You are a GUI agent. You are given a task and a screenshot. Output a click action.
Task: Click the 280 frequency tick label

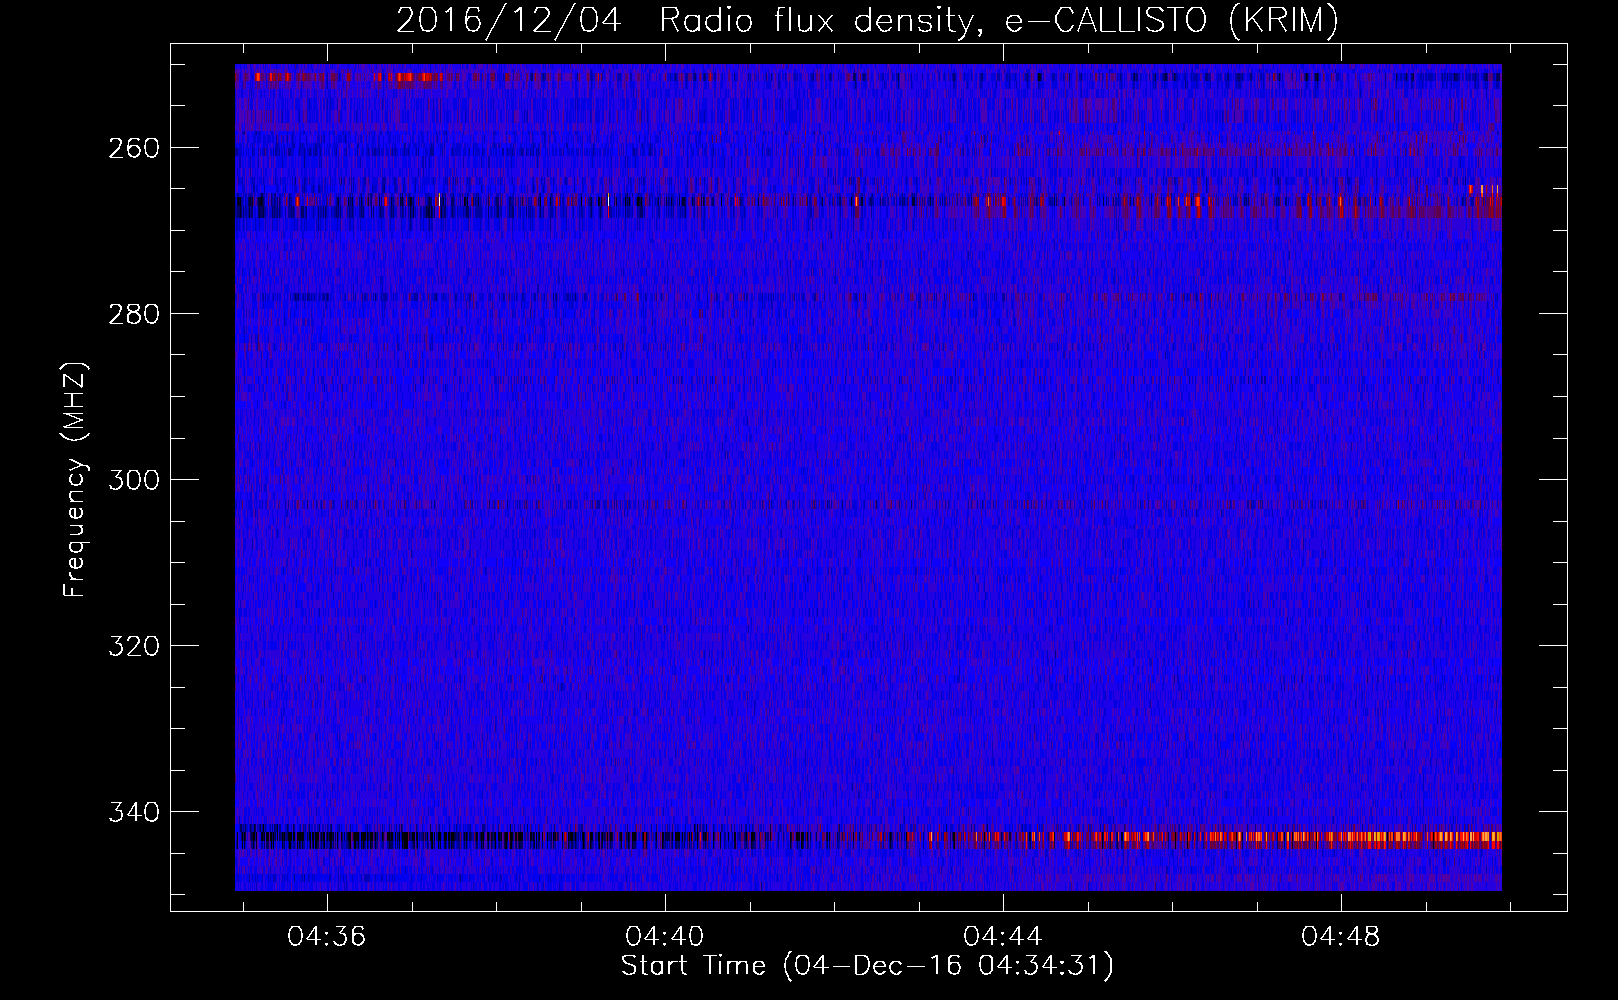(133, 314)
